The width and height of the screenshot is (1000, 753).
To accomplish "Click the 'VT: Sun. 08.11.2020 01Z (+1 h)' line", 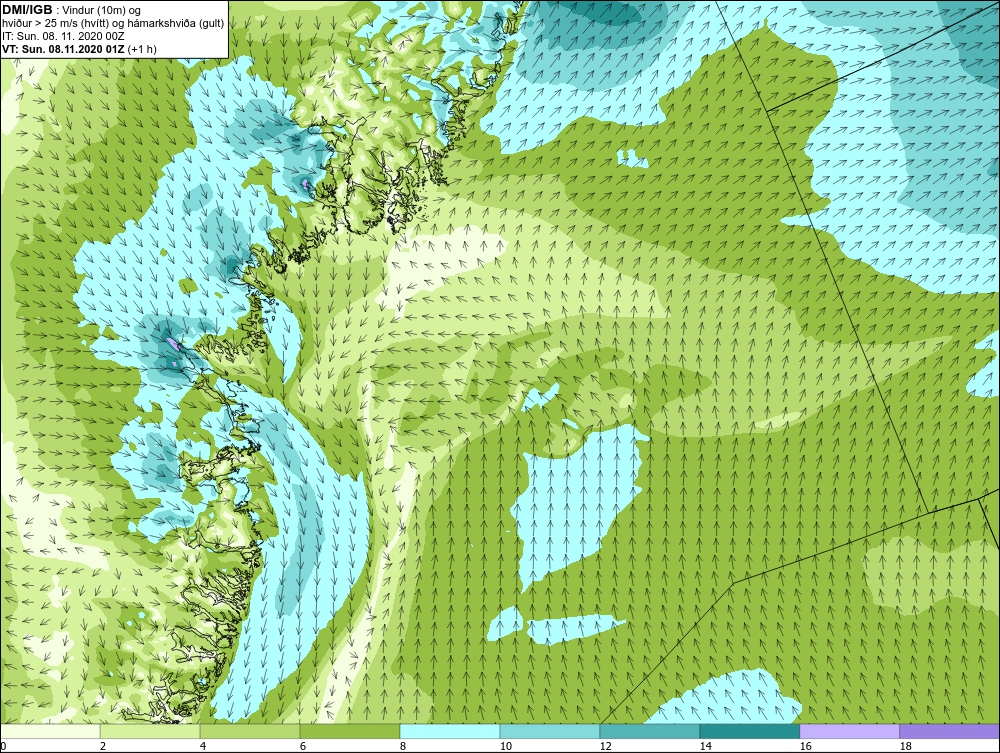I will 80,48.
